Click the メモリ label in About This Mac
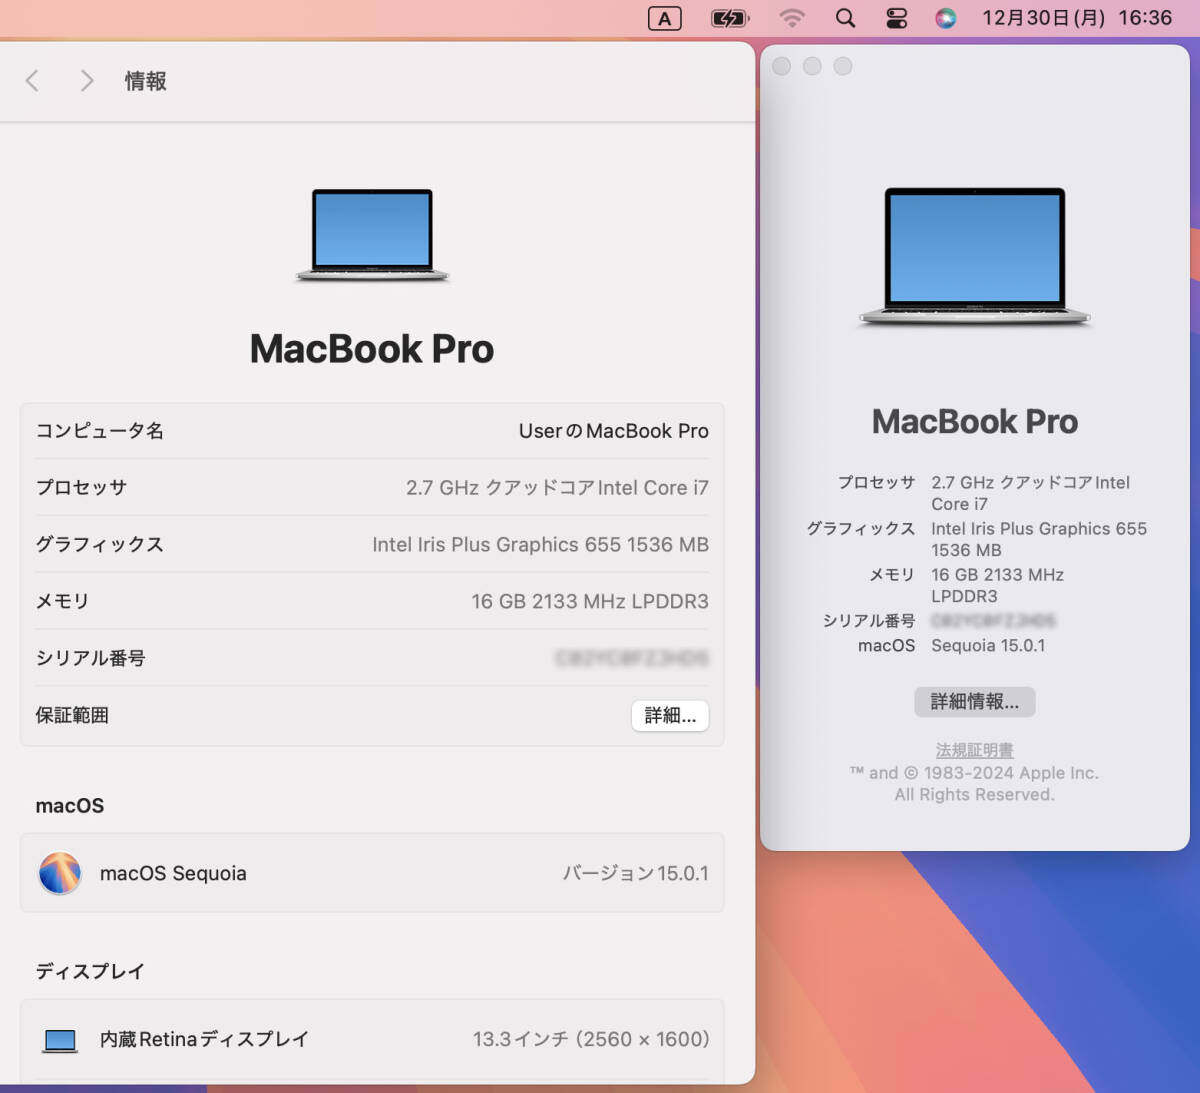Screen dimensions: 1200x1093 pyautogui.click(x=892, y=575)
